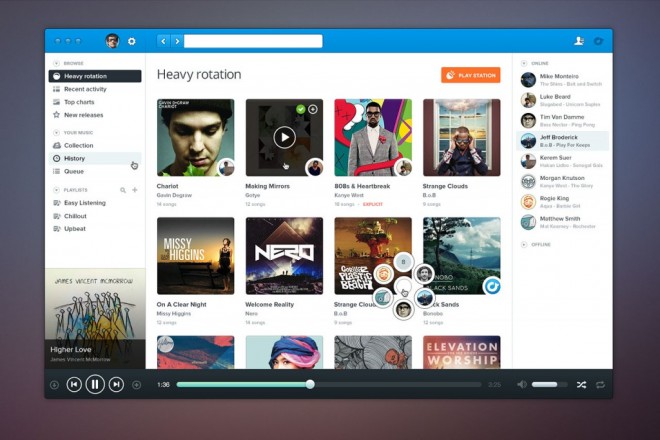The height and width of the screenshot is (440, 660).
Task: Click the Missy Higgins artist link
Action: (x=173, y=314)
